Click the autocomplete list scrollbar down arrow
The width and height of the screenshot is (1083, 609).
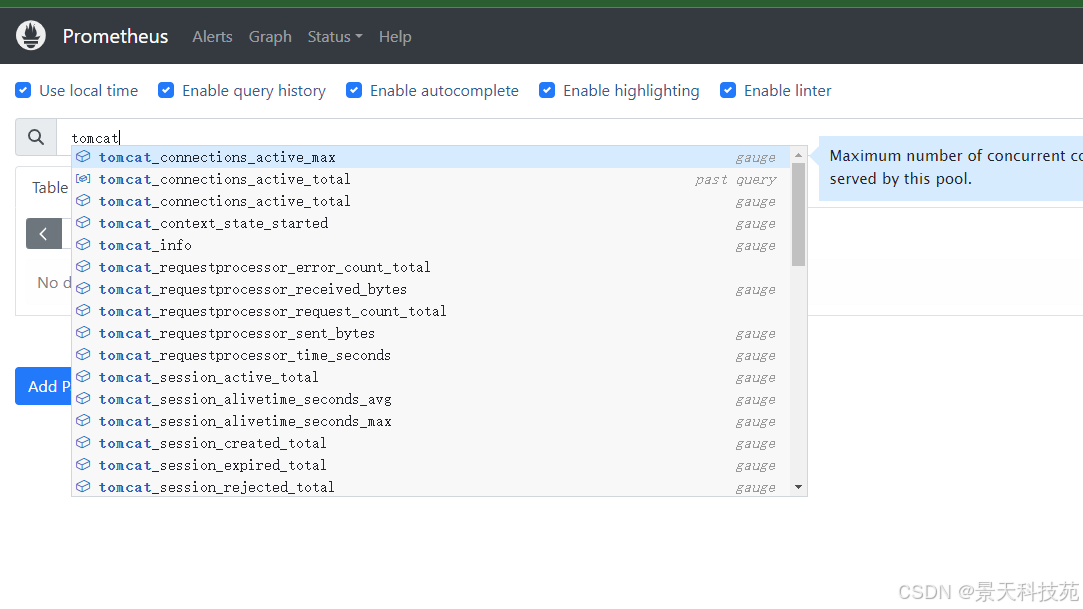798,487
